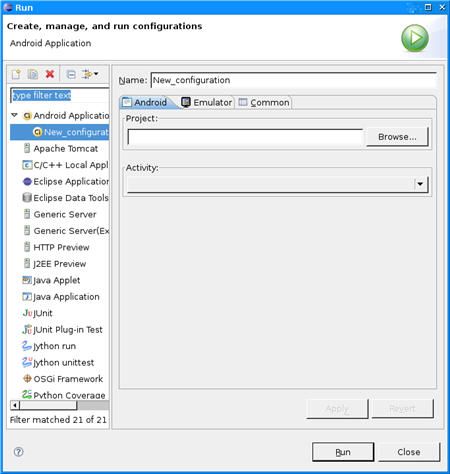Viewport: 450px width, 474px height.
Task: Click the Close button
Action: 409,452
